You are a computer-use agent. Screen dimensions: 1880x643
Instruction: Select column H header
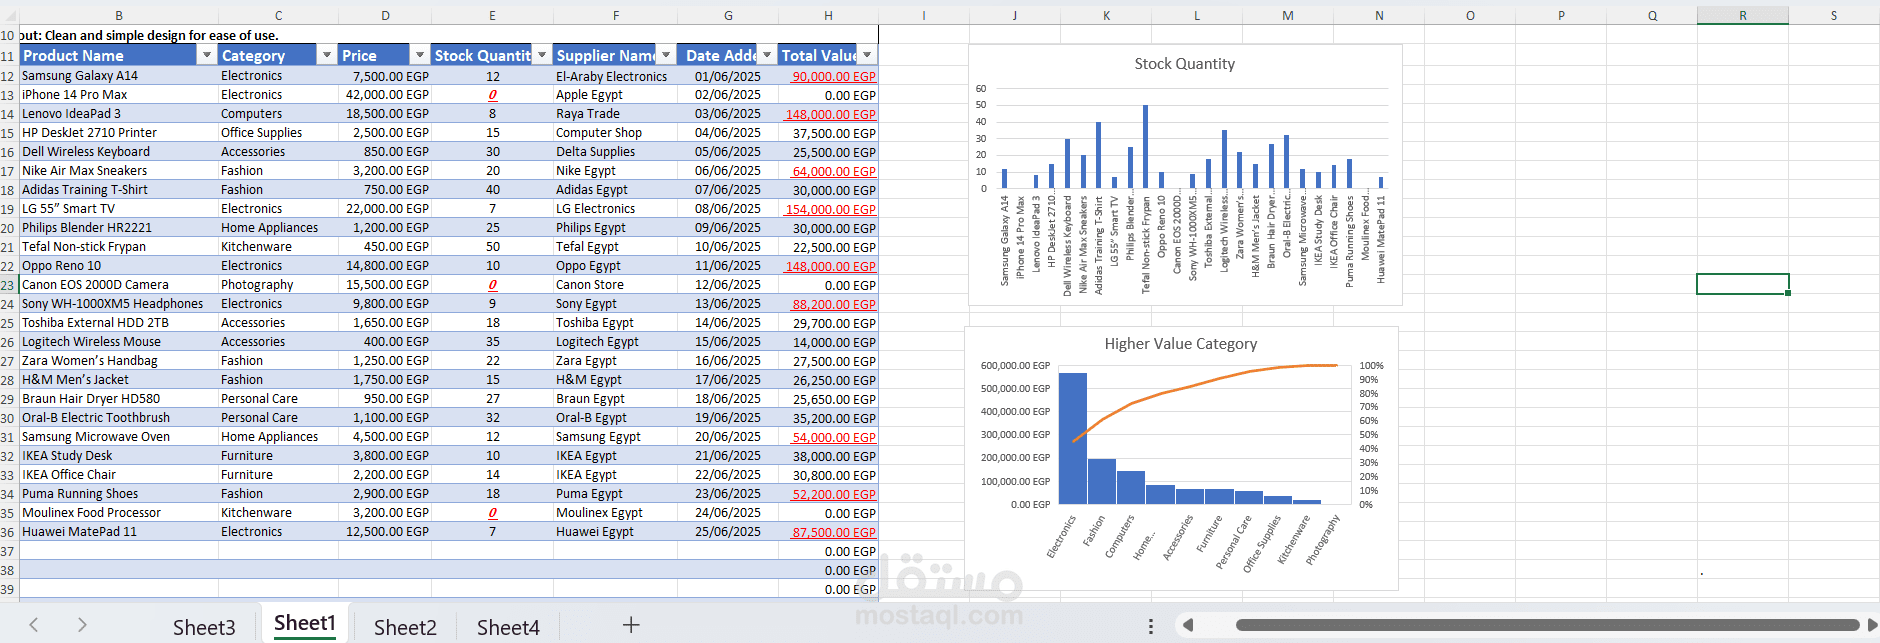[x=828, y=15]
